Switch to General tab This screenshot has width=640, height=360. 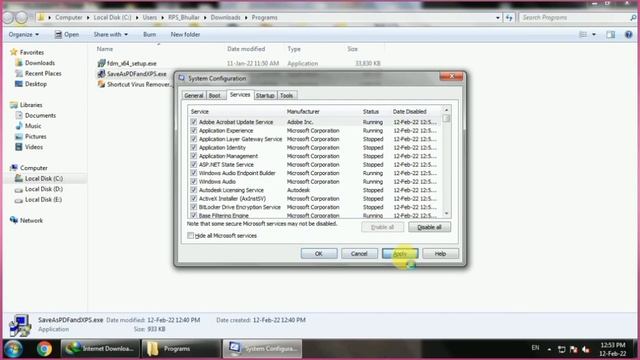click(x=193, y=96)
